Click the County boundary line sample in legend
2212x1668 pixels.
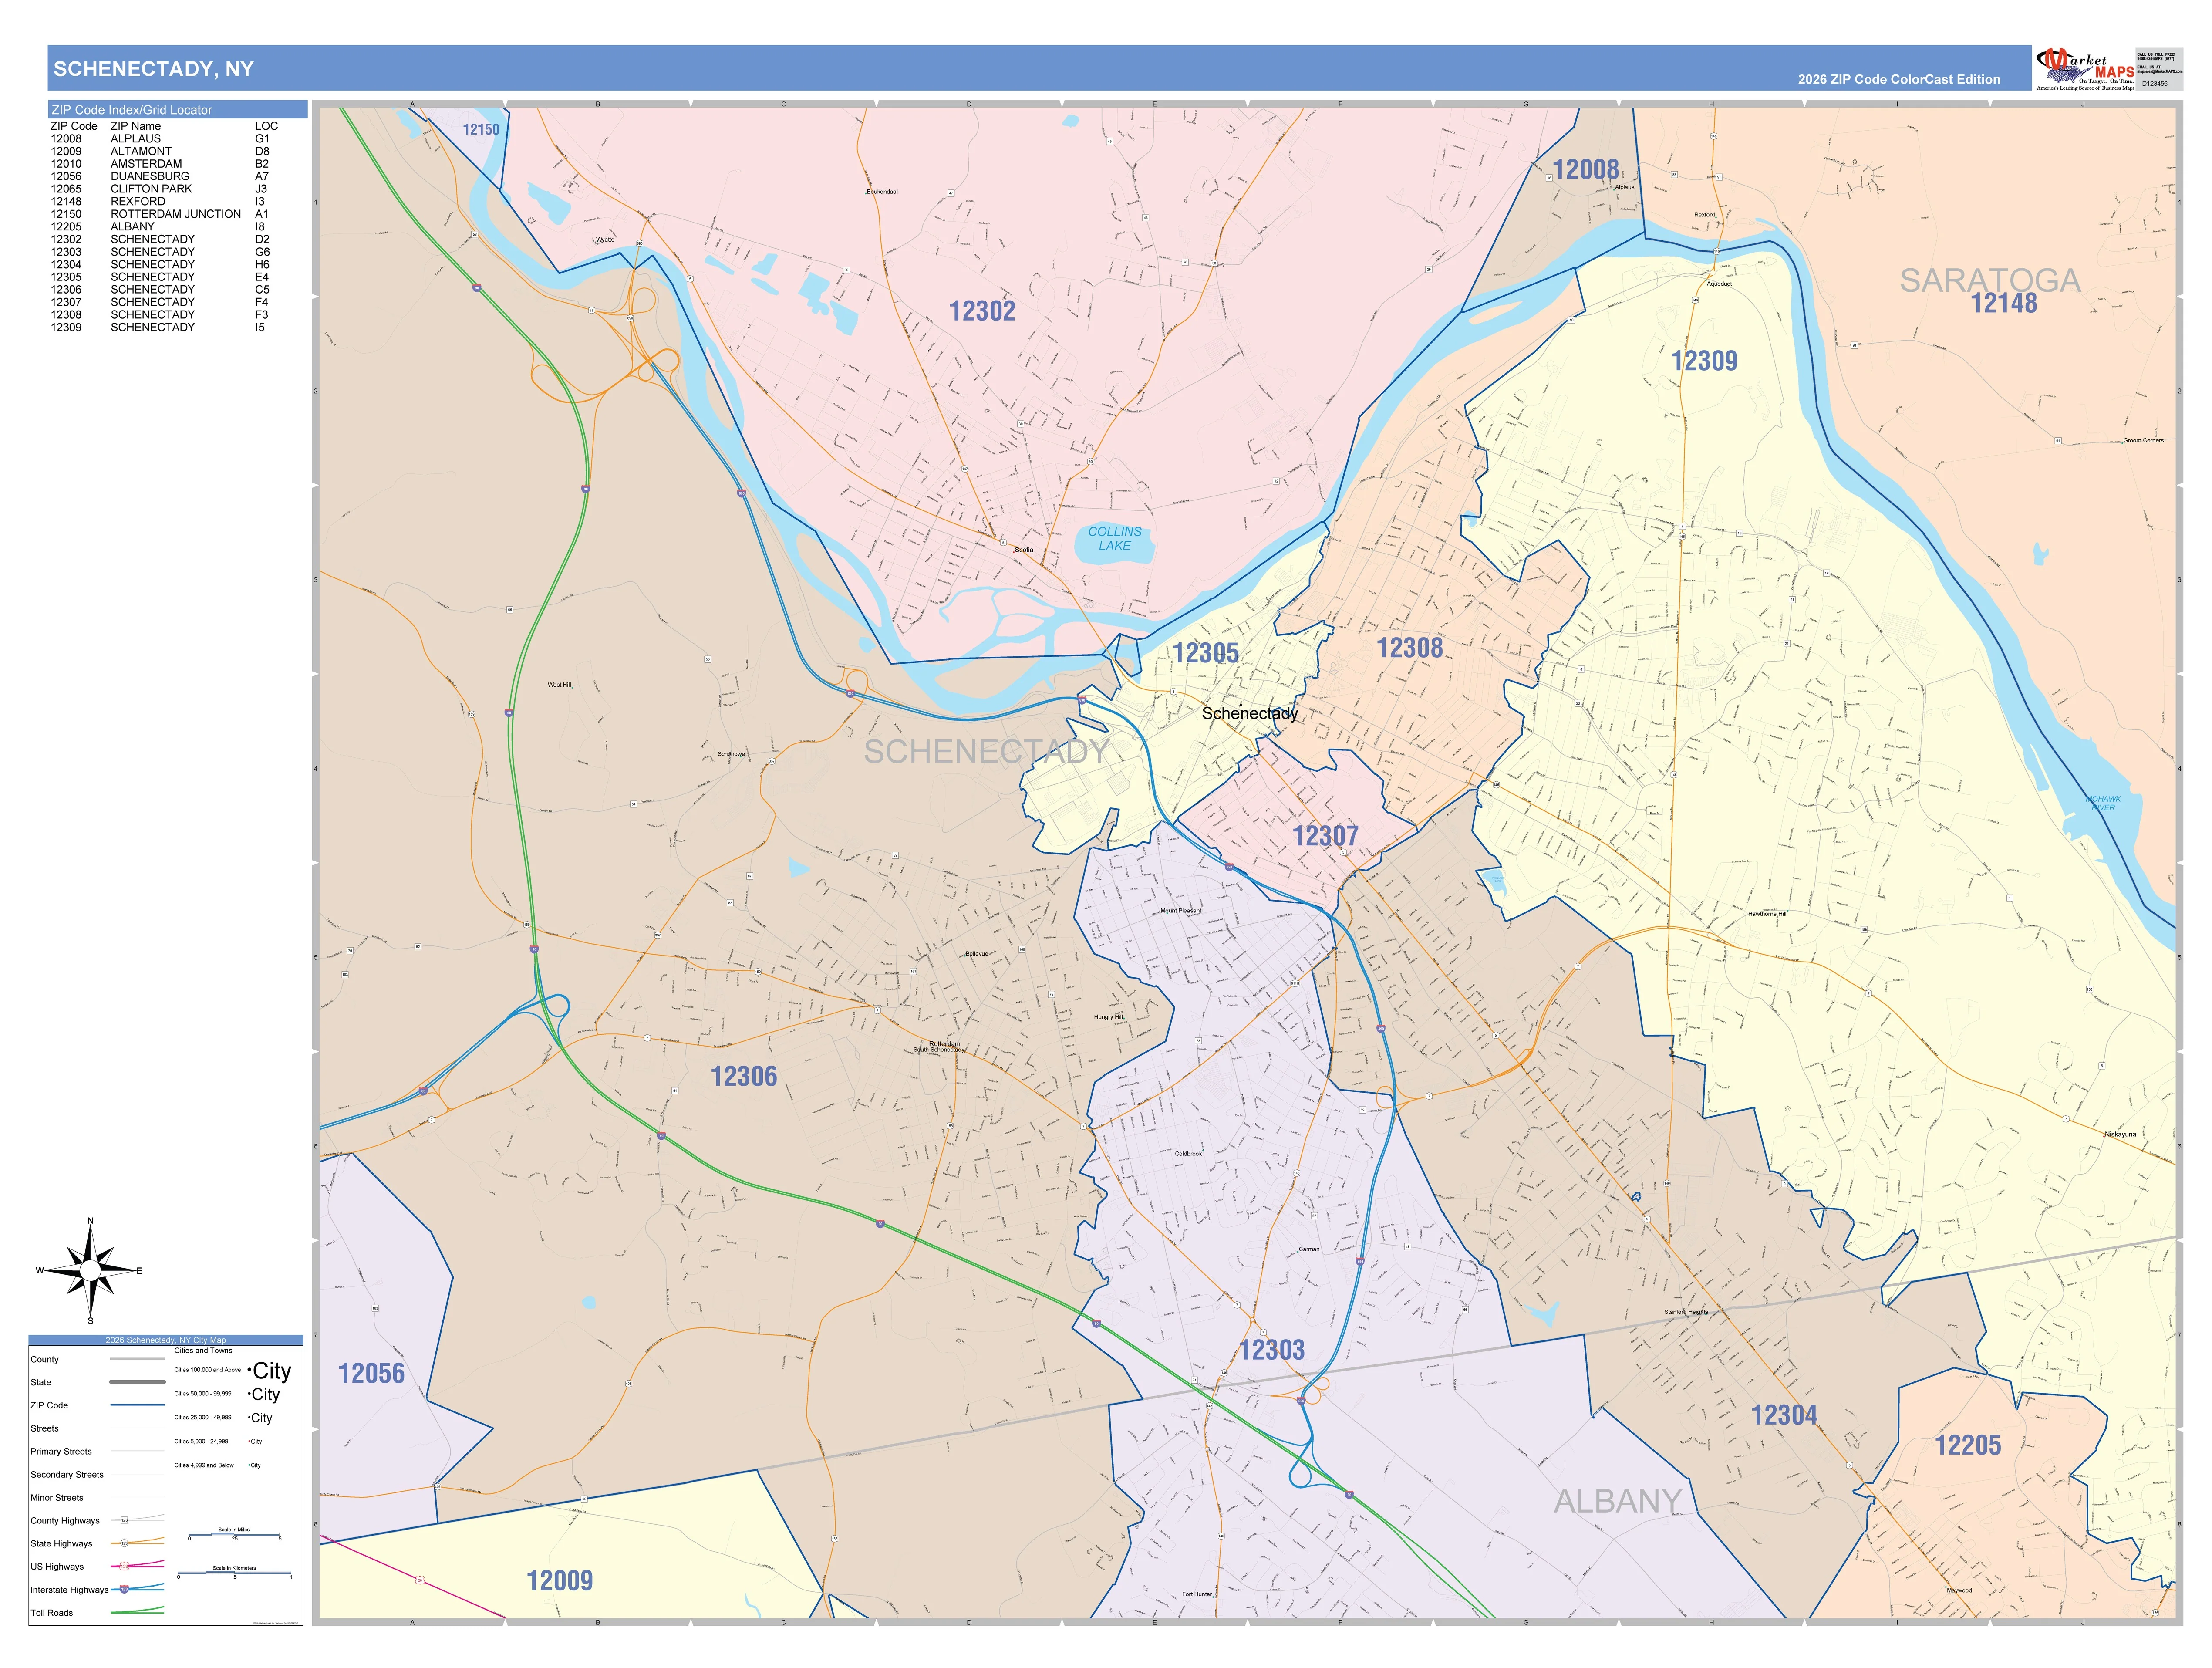(x=137, y=1359)
